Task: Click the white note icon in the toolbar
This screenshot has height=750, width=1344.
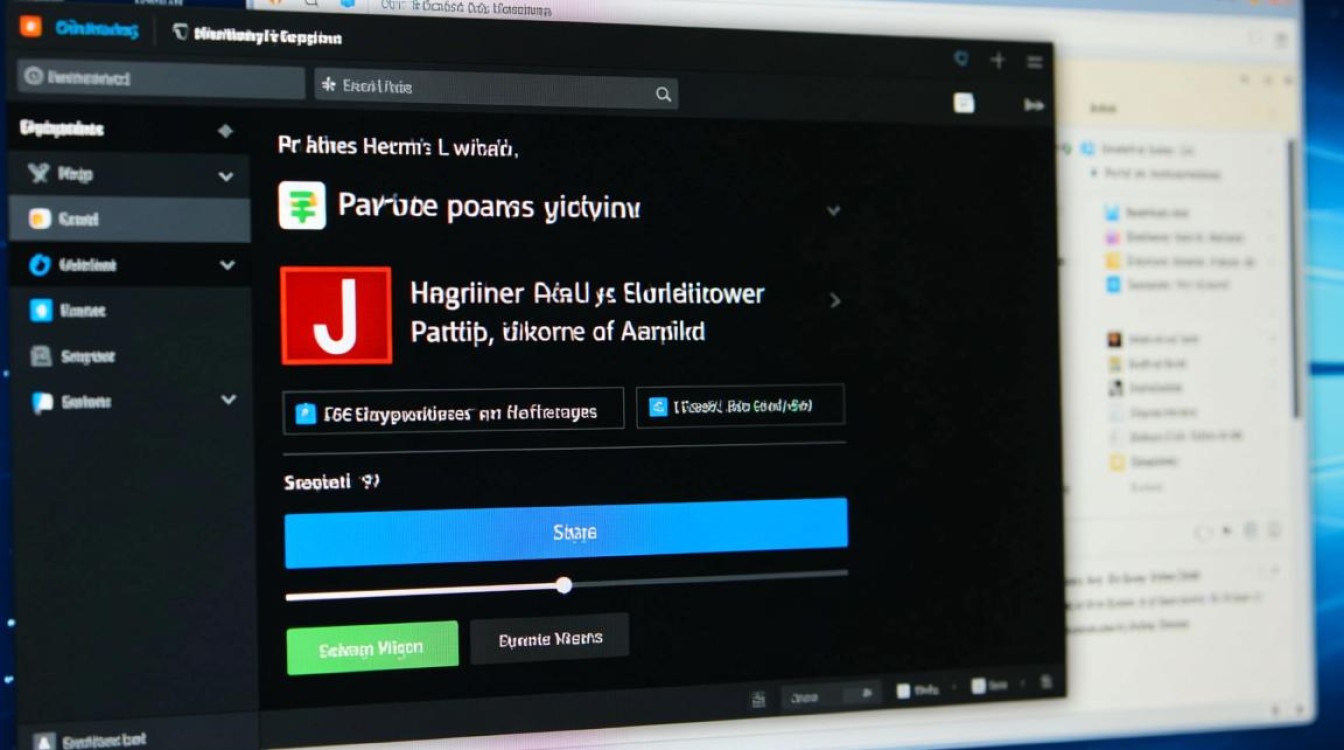Action: click(x=963, y=102)
